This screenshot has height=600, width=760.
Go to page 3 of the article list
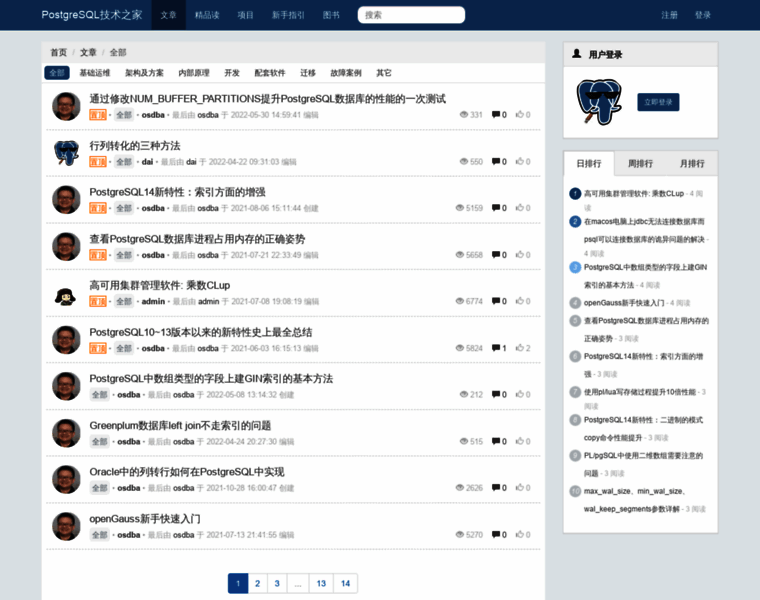pos(277,584)
